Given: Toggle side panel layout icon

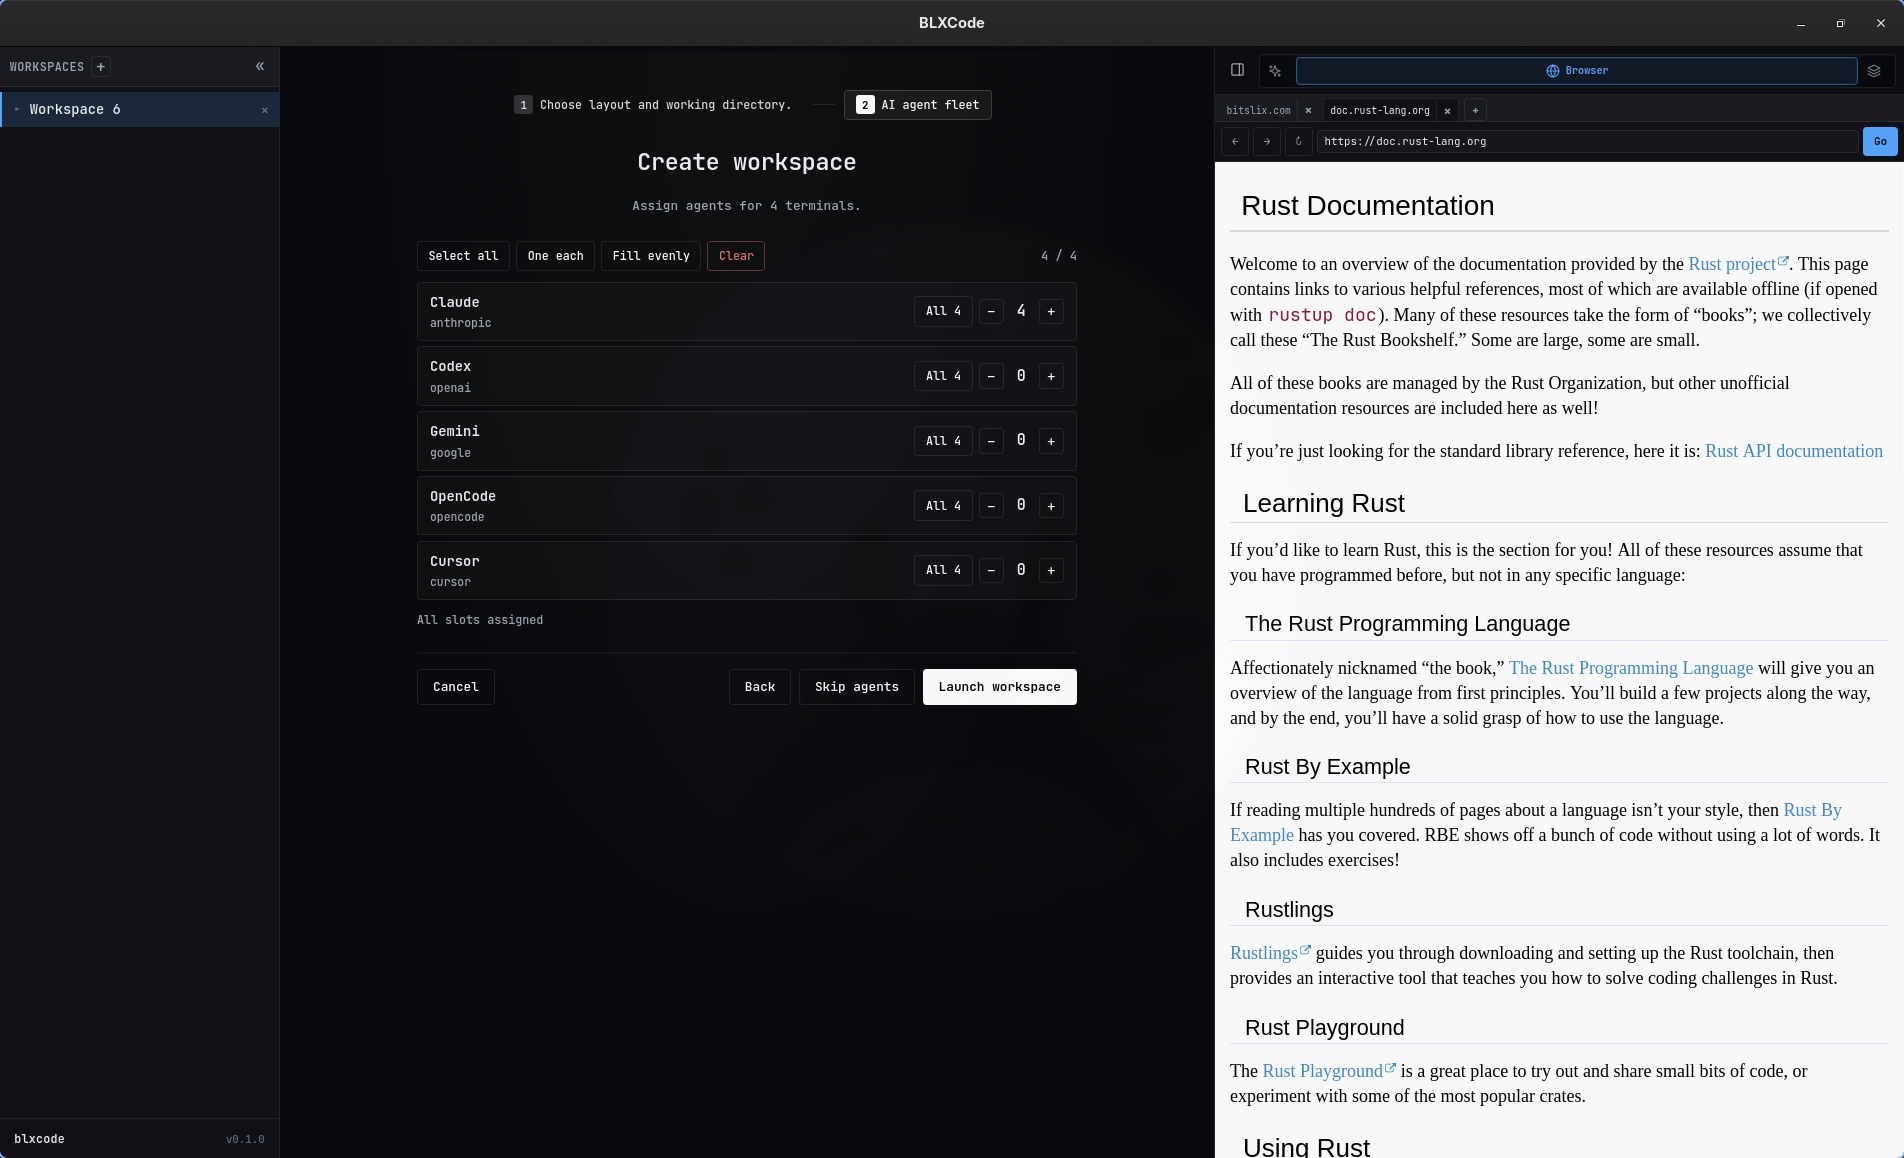Looking at the screenshot, I should pos(1237,70).
